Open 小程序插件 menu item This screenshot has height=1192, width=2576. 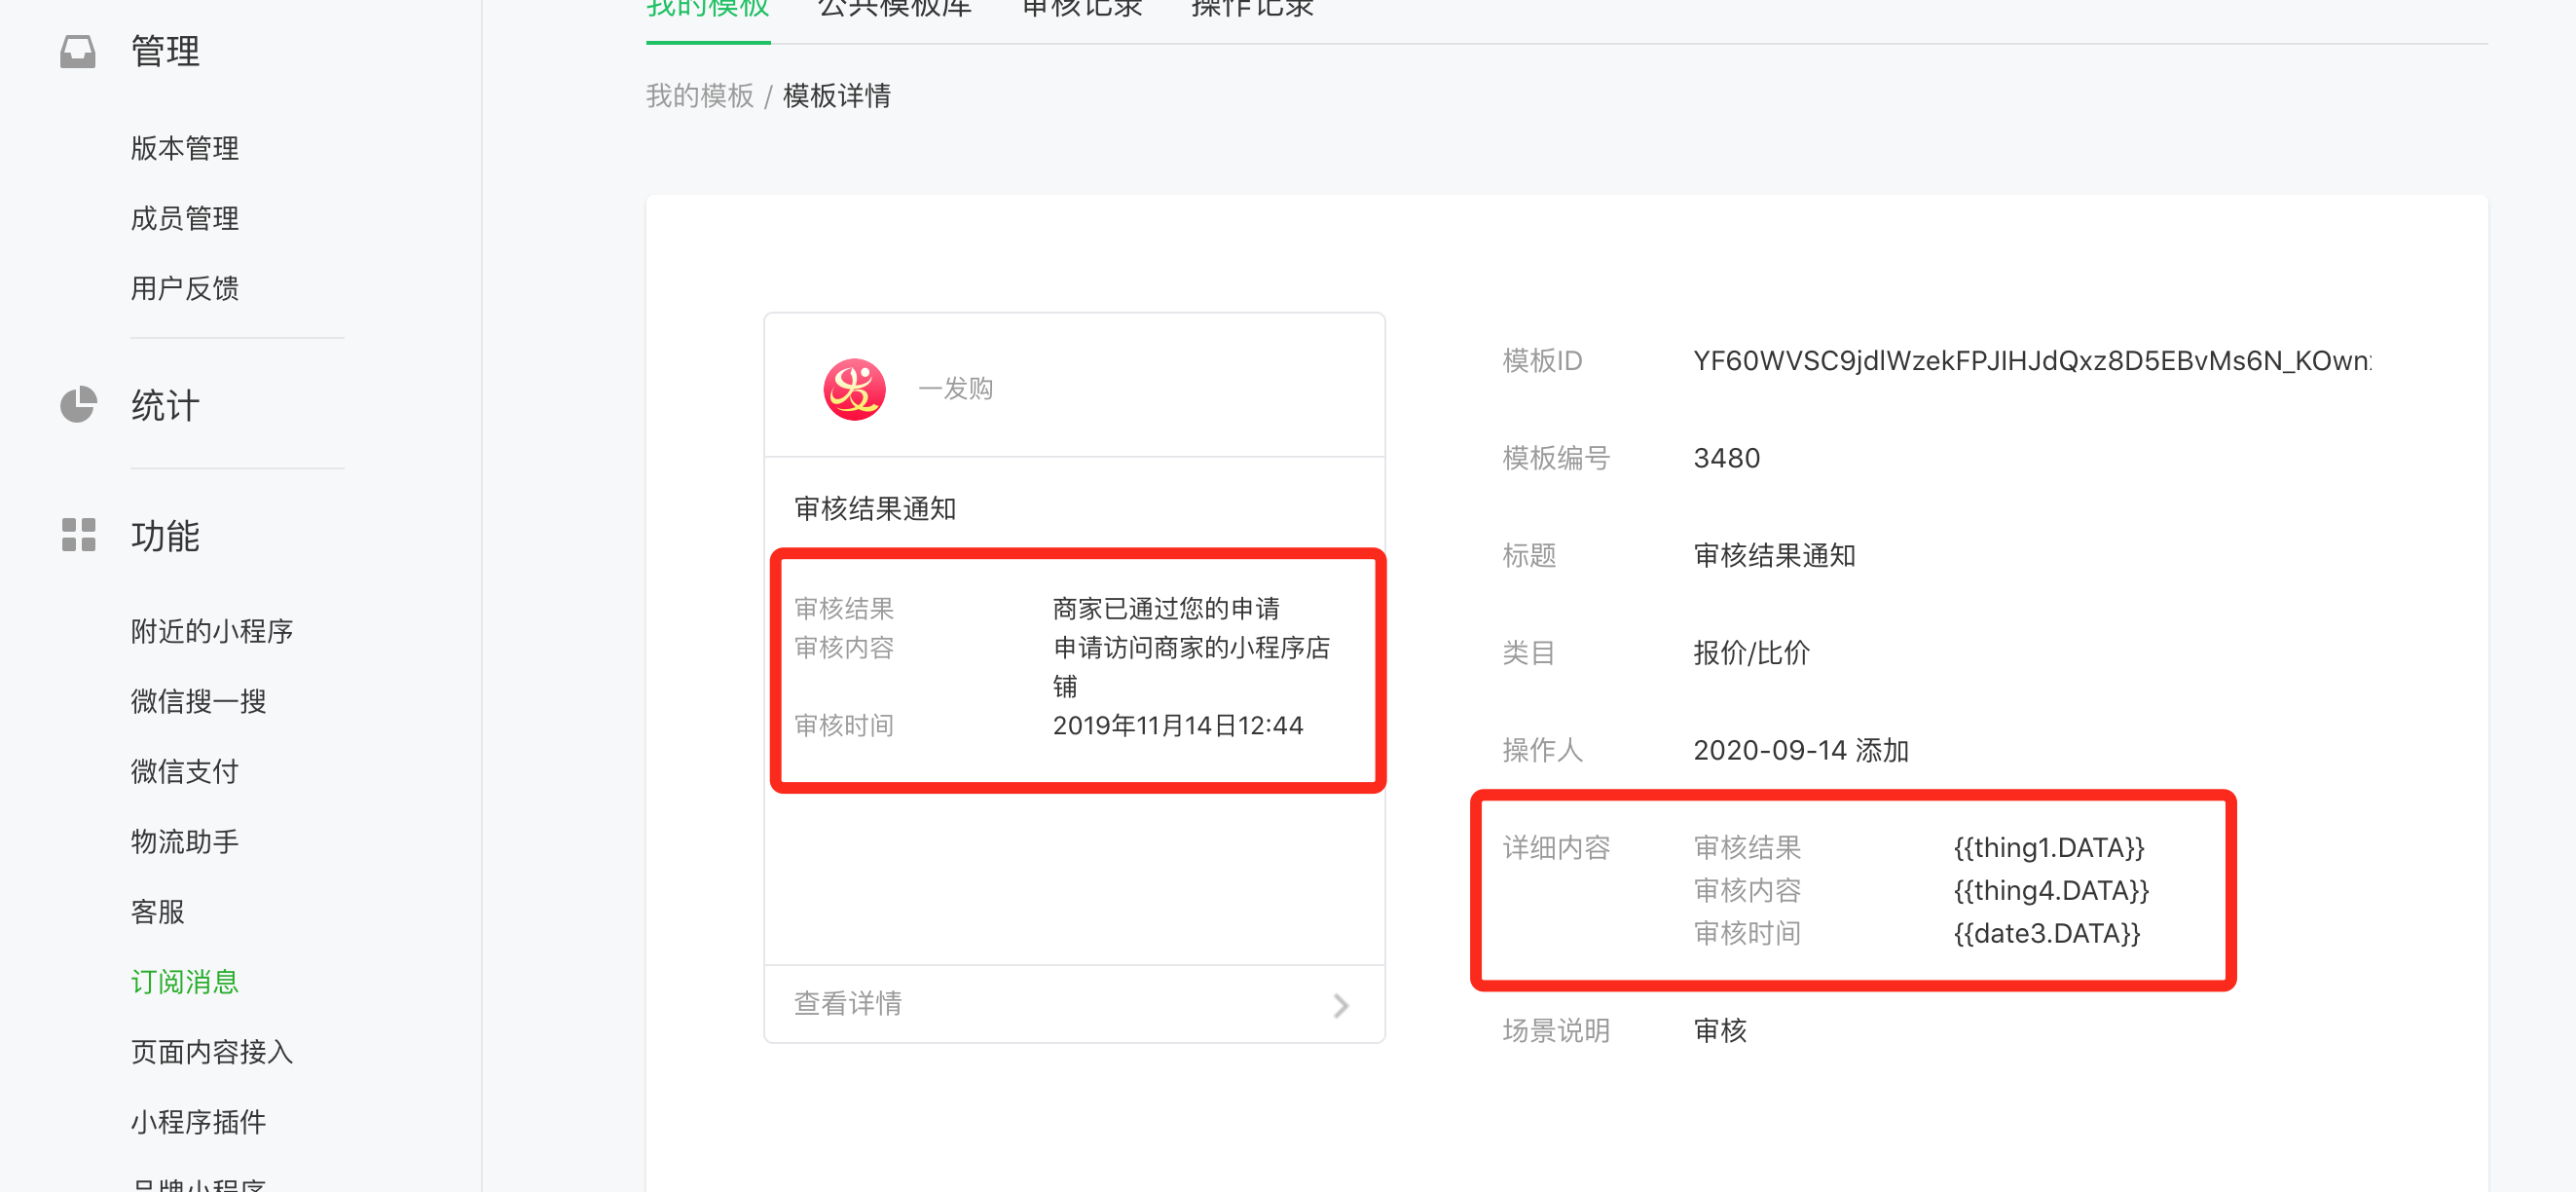click(199, 1121)
